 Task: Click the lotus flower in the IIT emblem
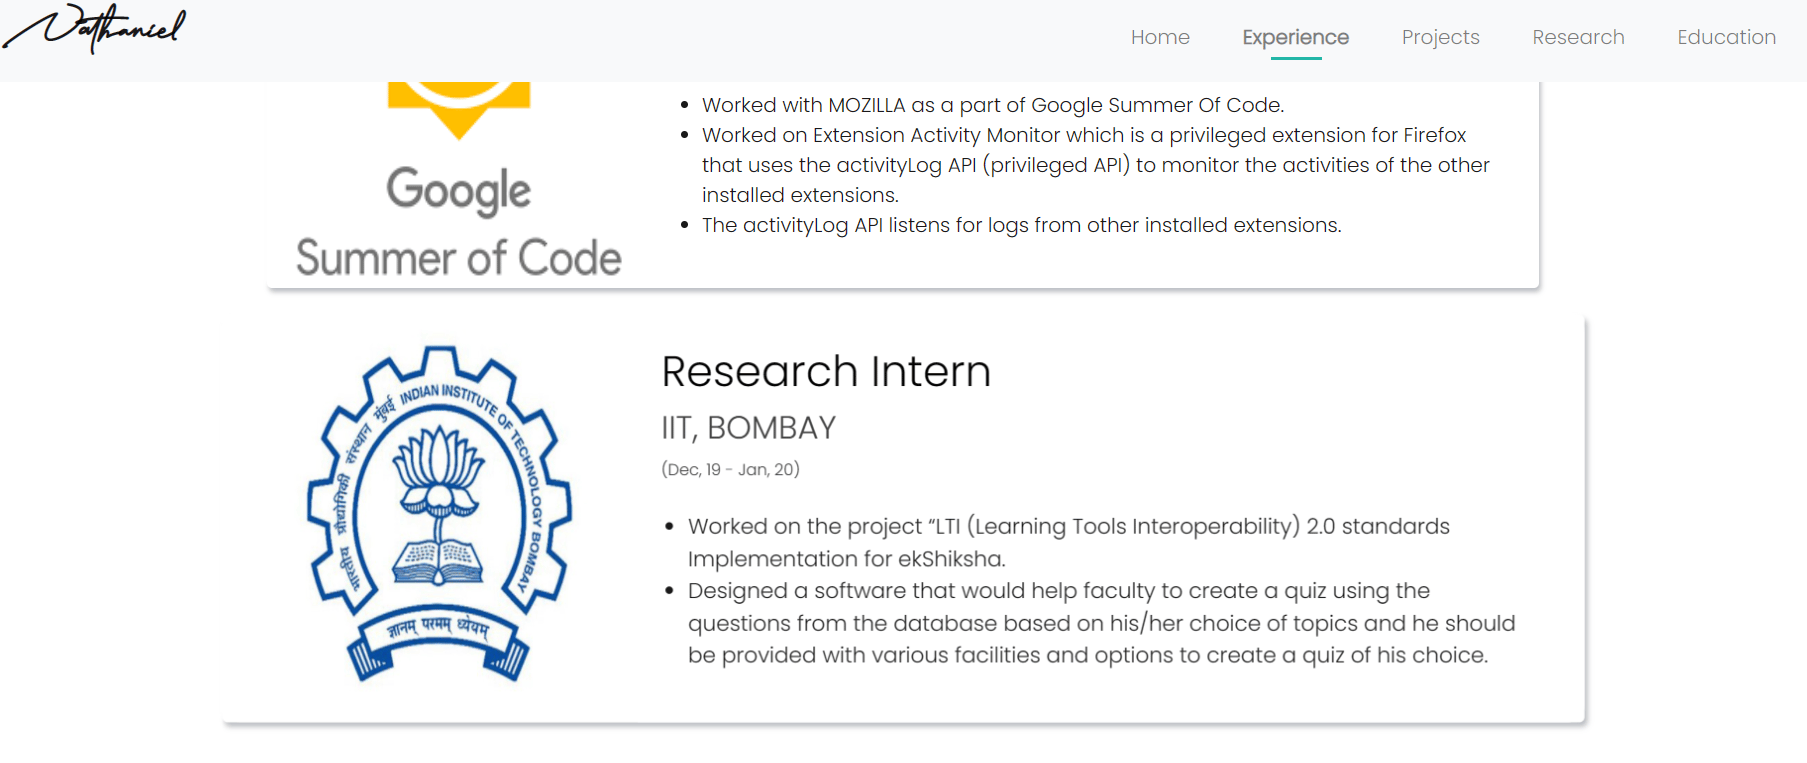438,468
